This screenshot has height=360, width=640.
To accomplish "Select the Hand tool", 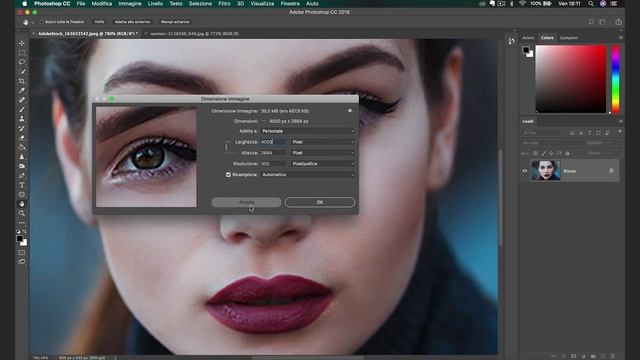I will pos(22,204).
